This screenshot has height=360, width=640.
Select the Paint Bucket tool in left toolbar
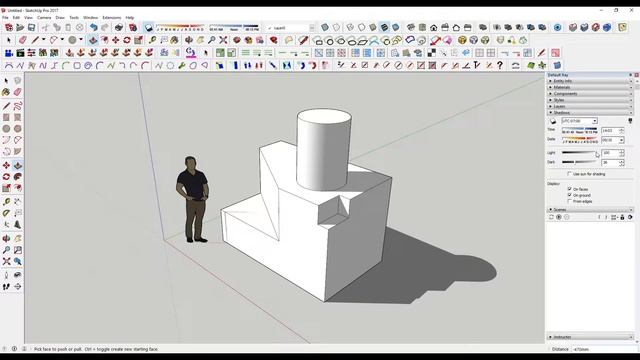click(6, 93)
